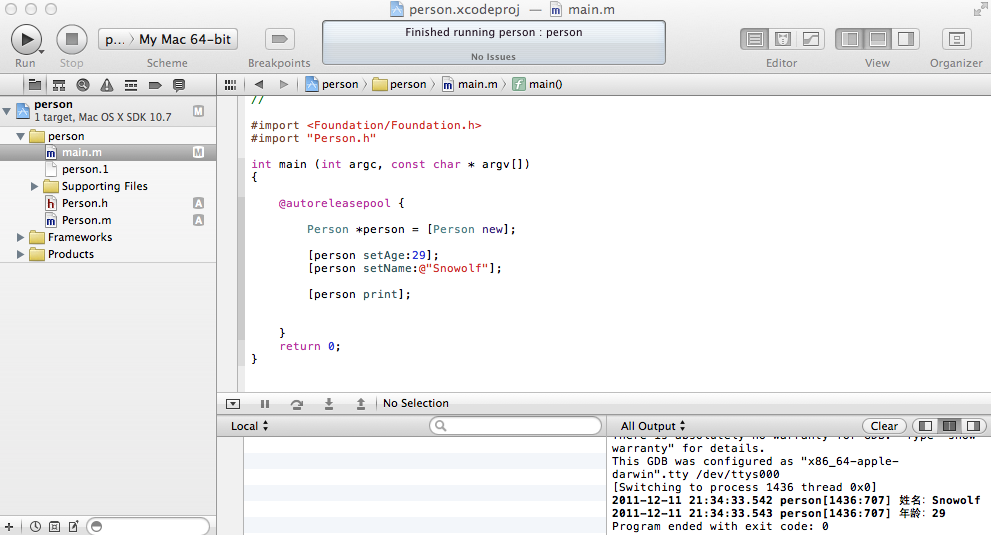
Task: Open the My Mac 64-bit scheme dropdown
Action: pos(185,39)
